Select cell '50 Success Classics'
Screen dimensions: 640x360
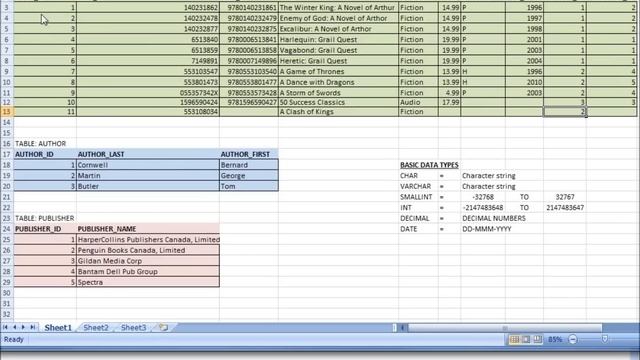[x=338, y=102]
